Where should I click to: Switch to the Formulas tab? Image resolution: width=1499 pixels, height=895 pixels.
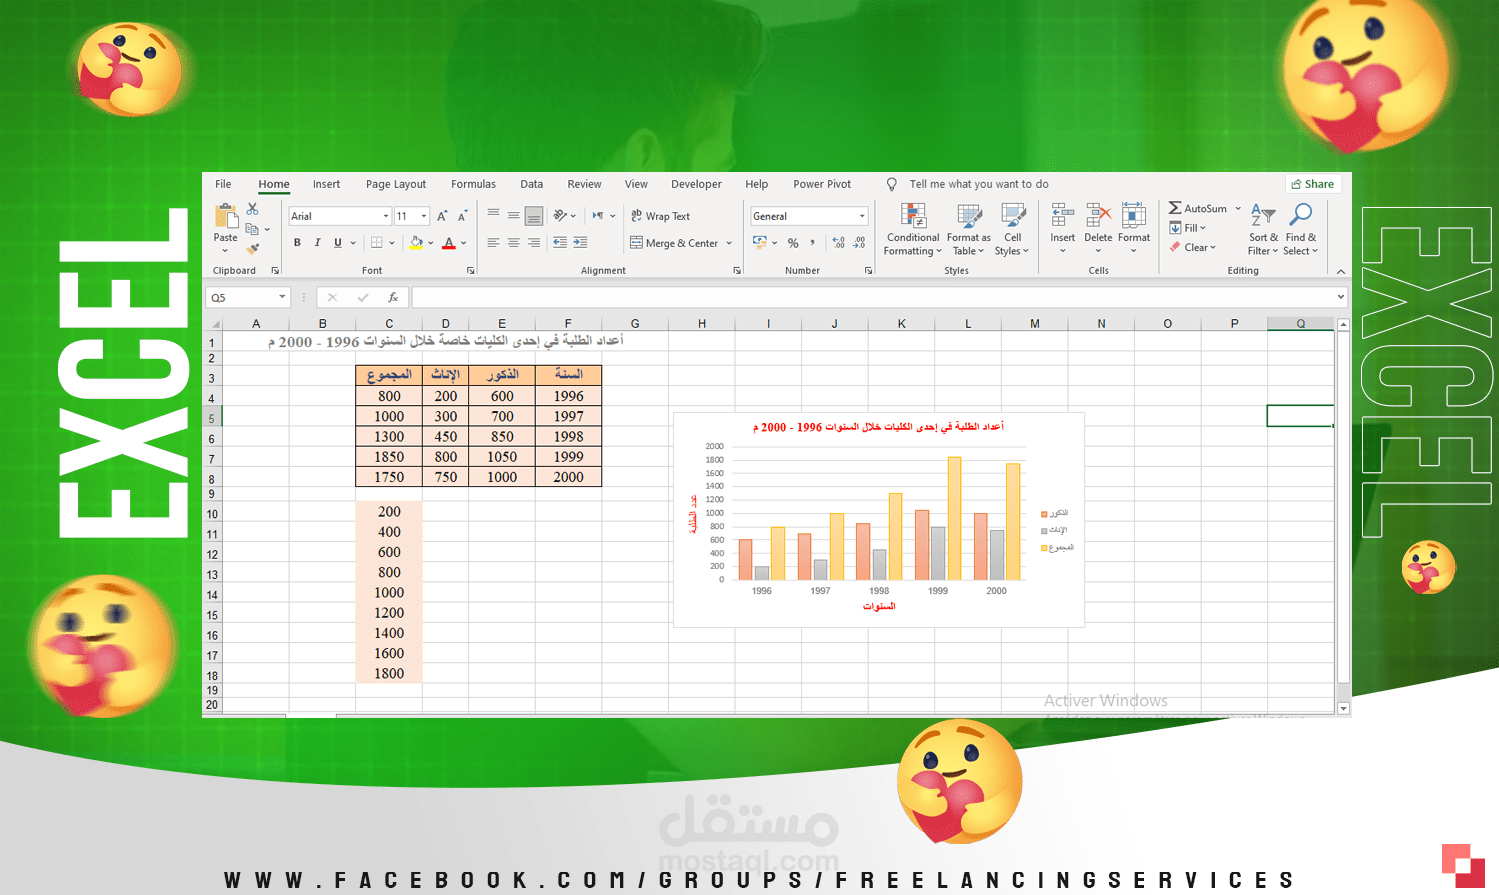point(473,184)
